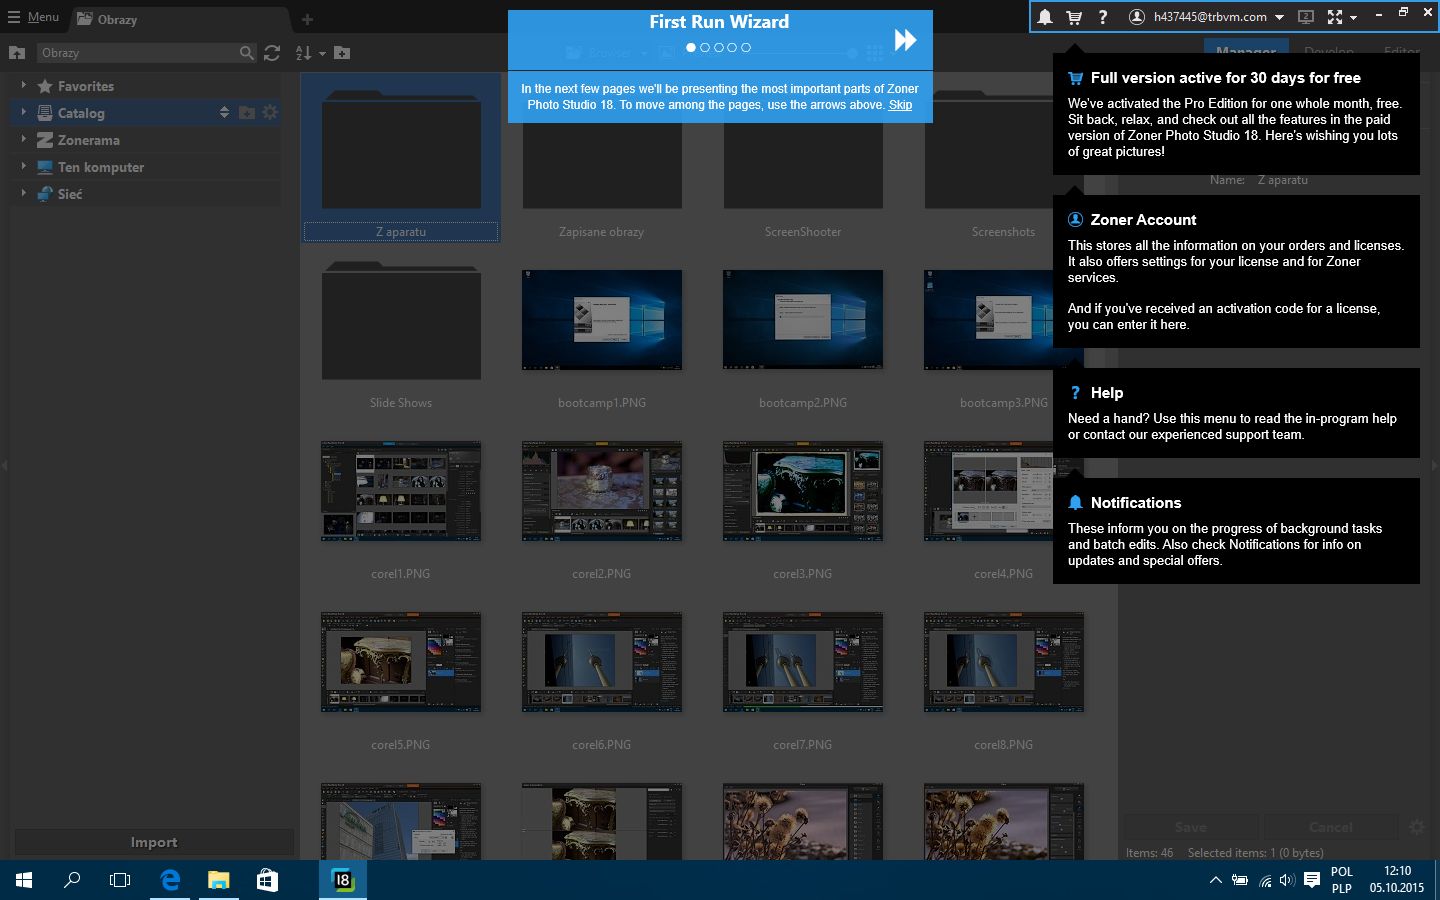1440x900 pixels.
Task: Click the gear icon beside Cancel
Action: point(1417,827)
